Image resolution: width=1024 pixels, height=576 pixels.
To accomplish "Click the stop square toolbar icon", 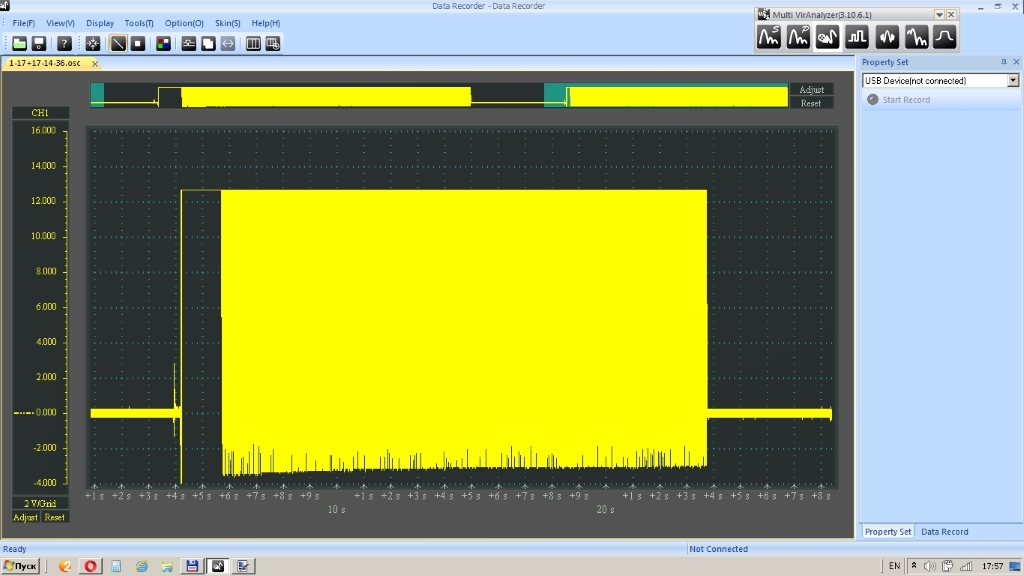I will (138, 44).
